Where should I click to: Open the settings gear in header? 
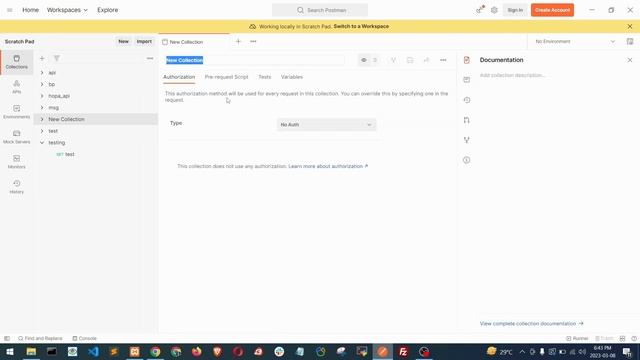coord(494,10)
